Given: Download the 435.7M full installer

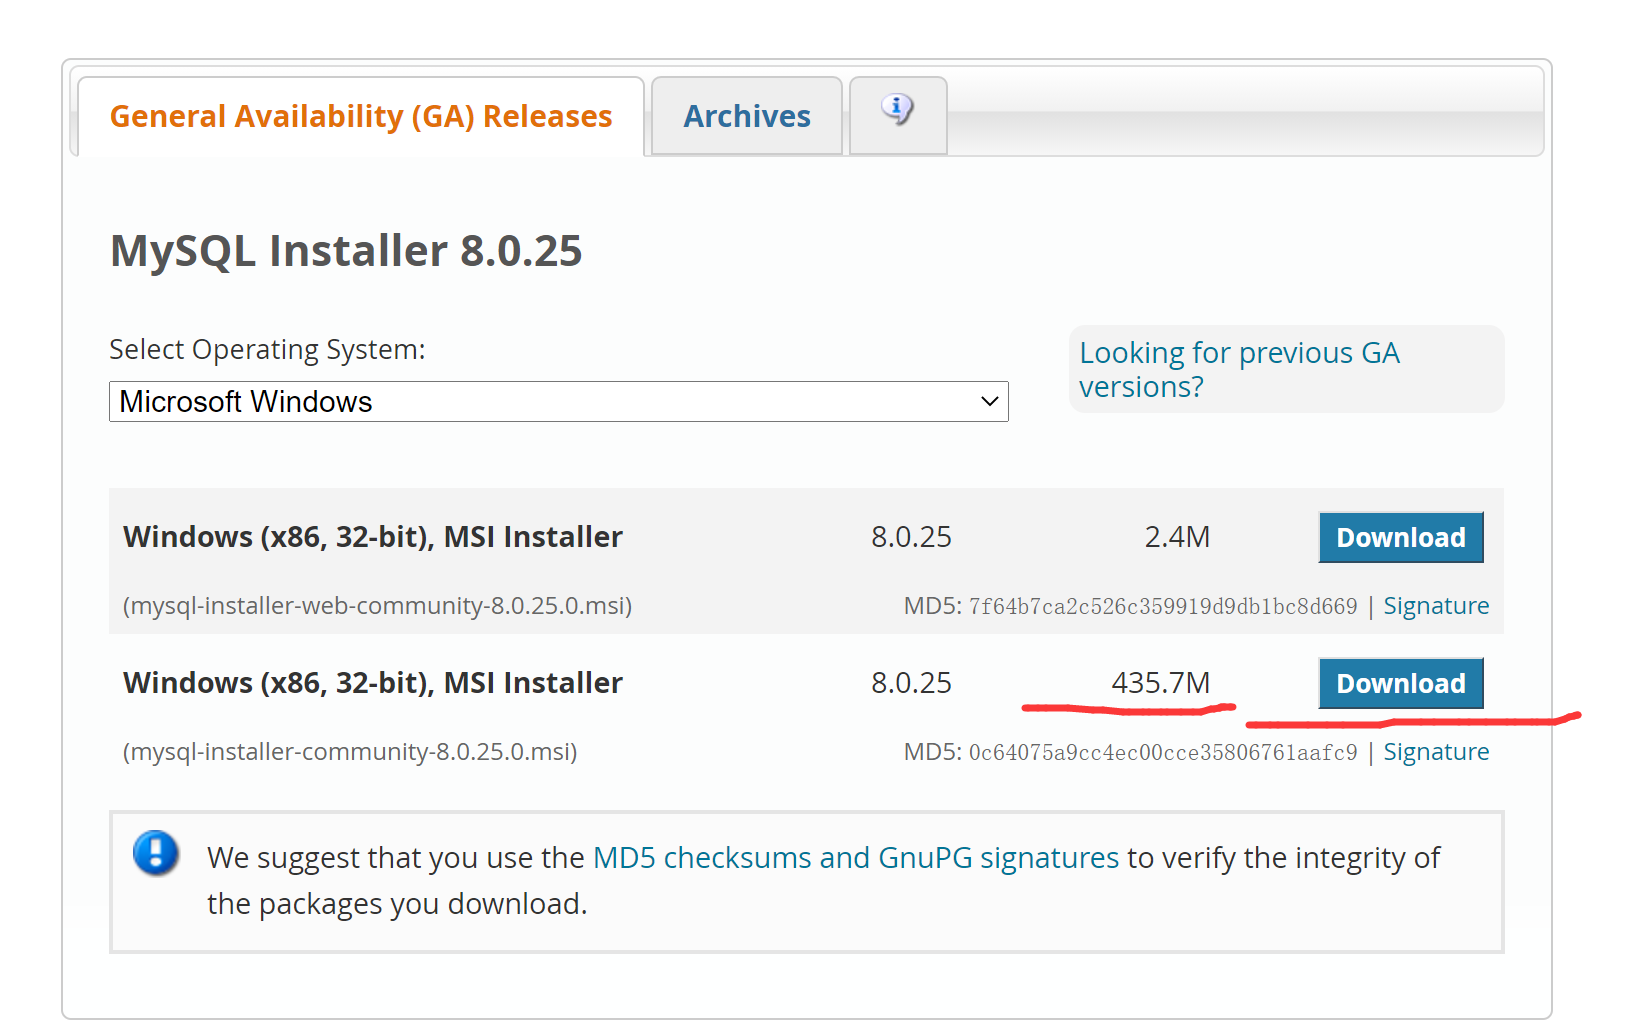Looking at the screenshot, I should tap(1400, 683).
